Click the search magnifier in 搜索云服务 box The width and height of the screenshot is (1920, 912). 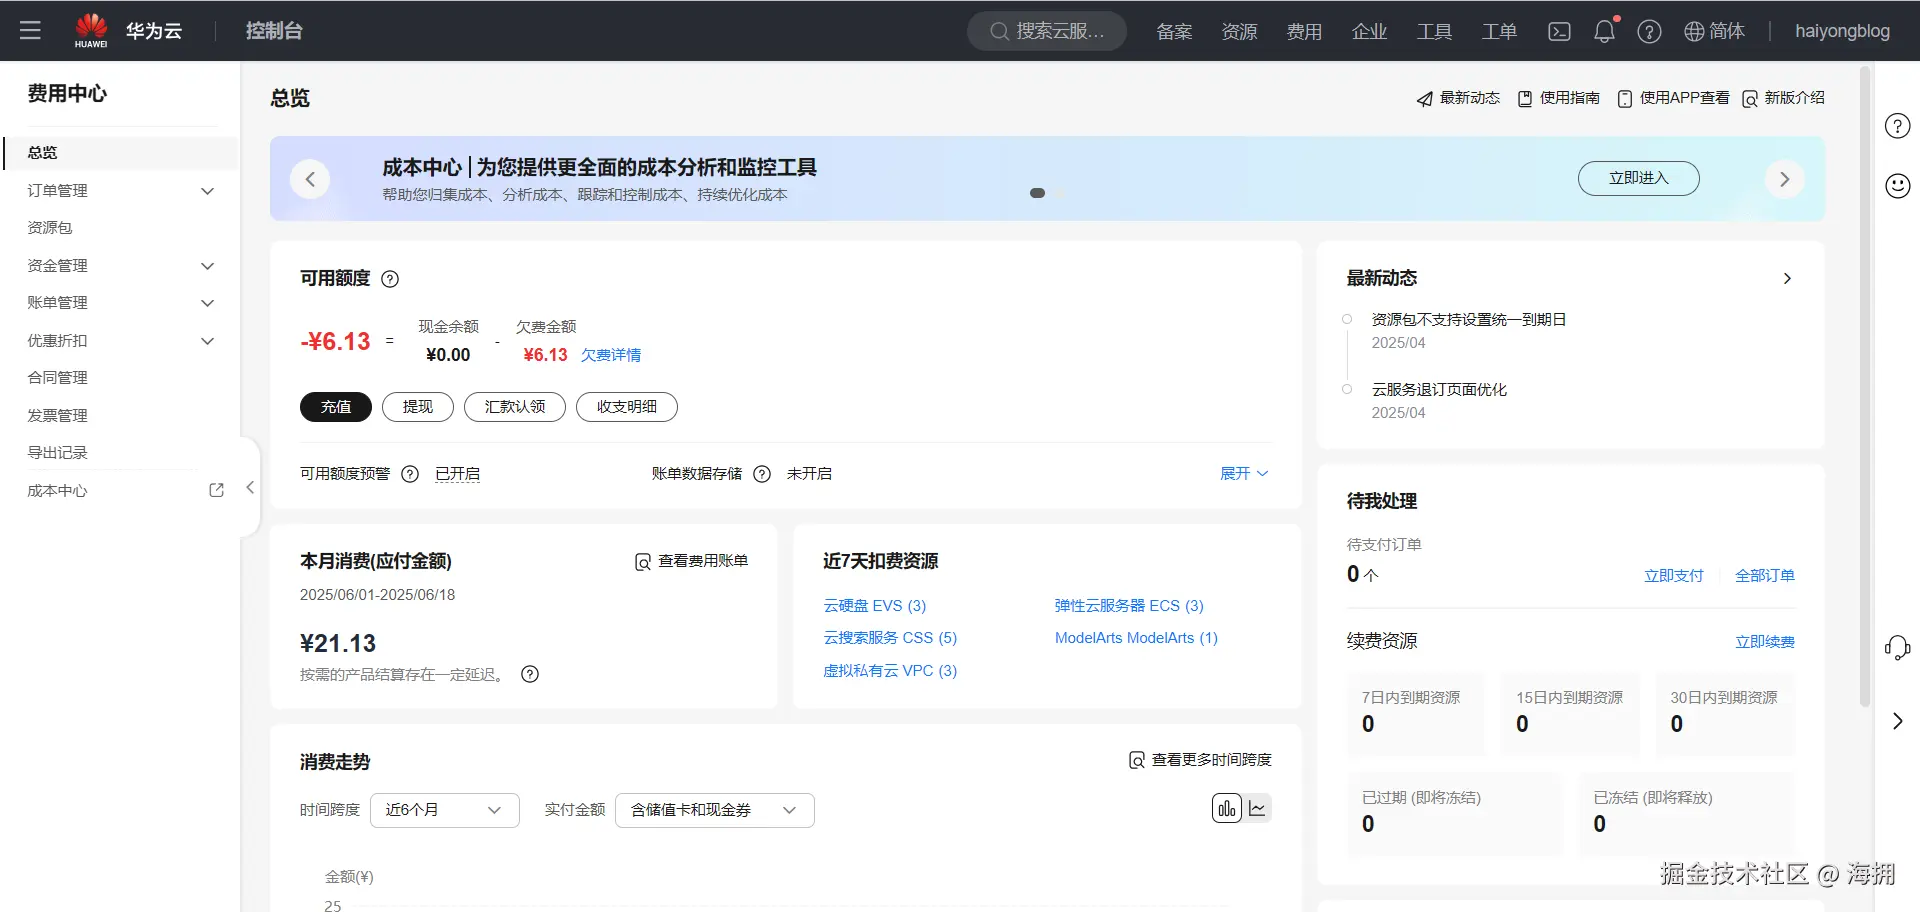tap(998, 31)
